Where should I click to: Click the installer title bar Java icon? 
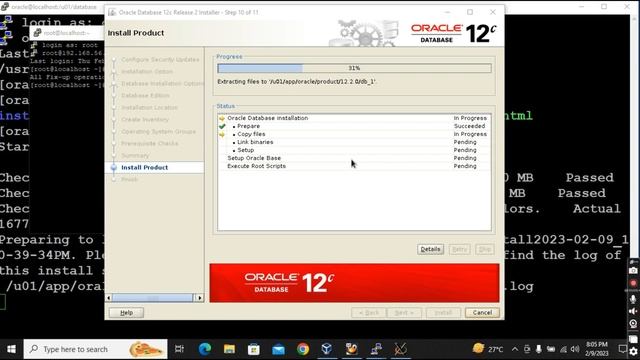pos(112,12)
